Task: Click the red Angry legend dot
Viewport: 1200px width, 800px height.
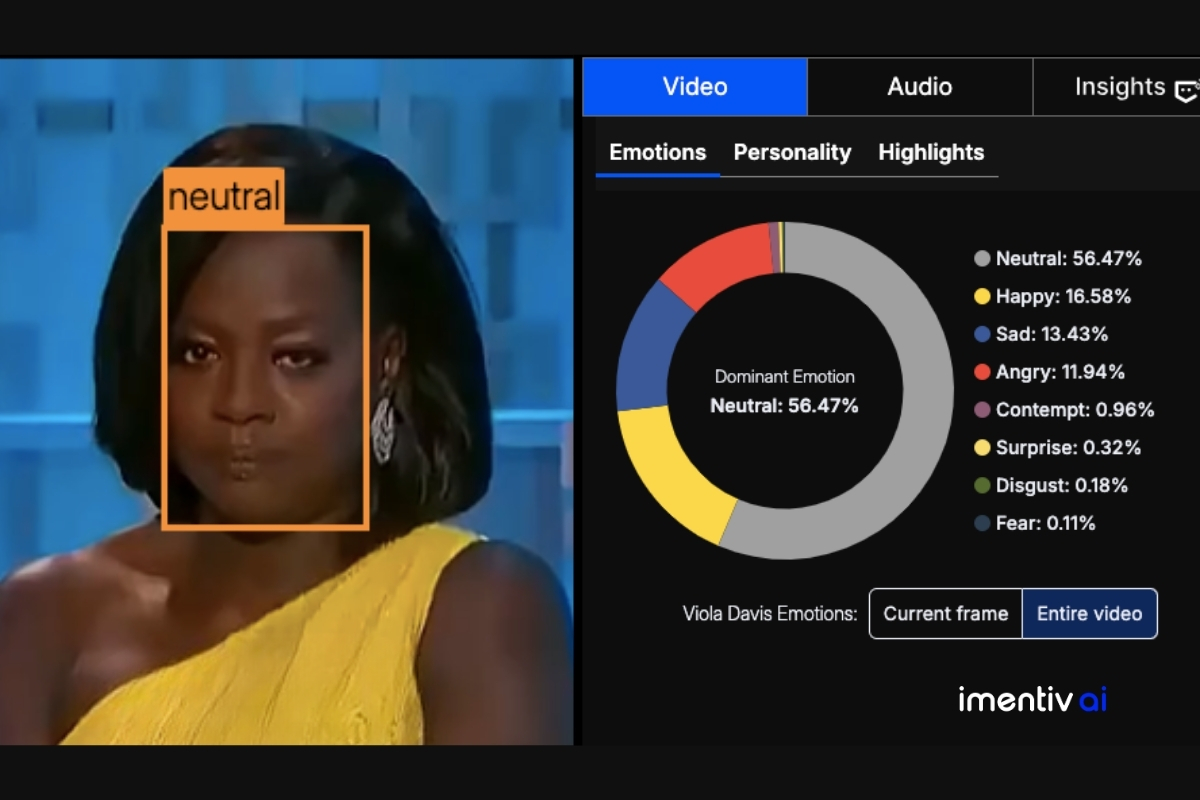Action: tap(982, 372)
